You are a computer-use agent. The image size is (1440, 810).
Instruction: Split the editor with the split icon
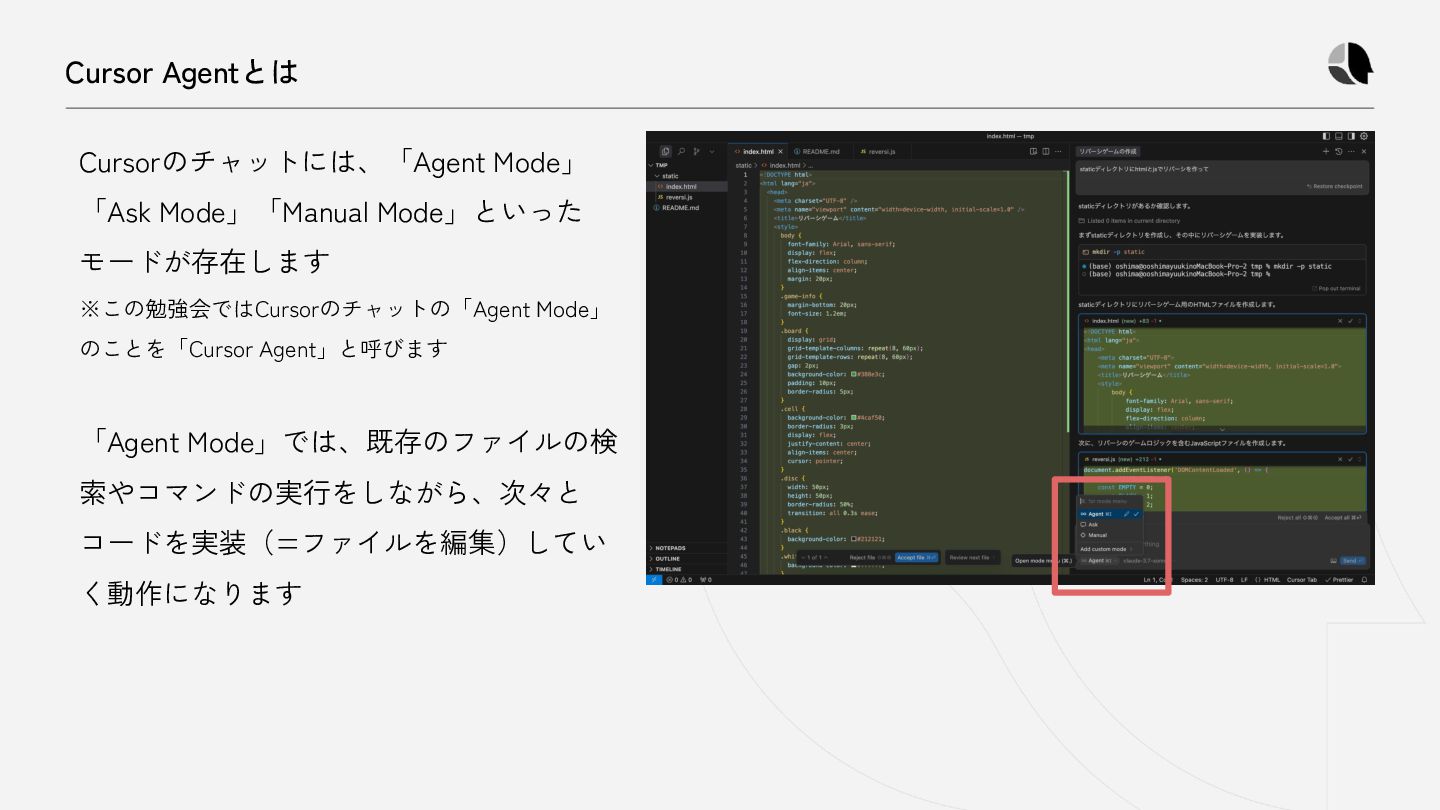(x=1046, y=151)
